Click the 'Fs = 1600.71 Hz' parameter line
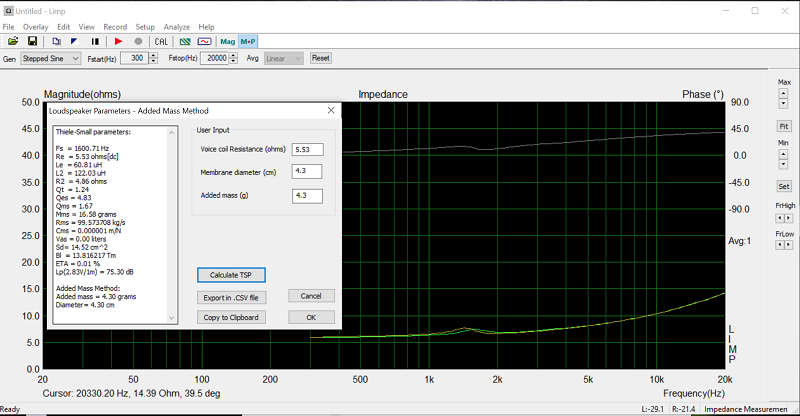Screen dimensions: 800x416 coord(82,149)
